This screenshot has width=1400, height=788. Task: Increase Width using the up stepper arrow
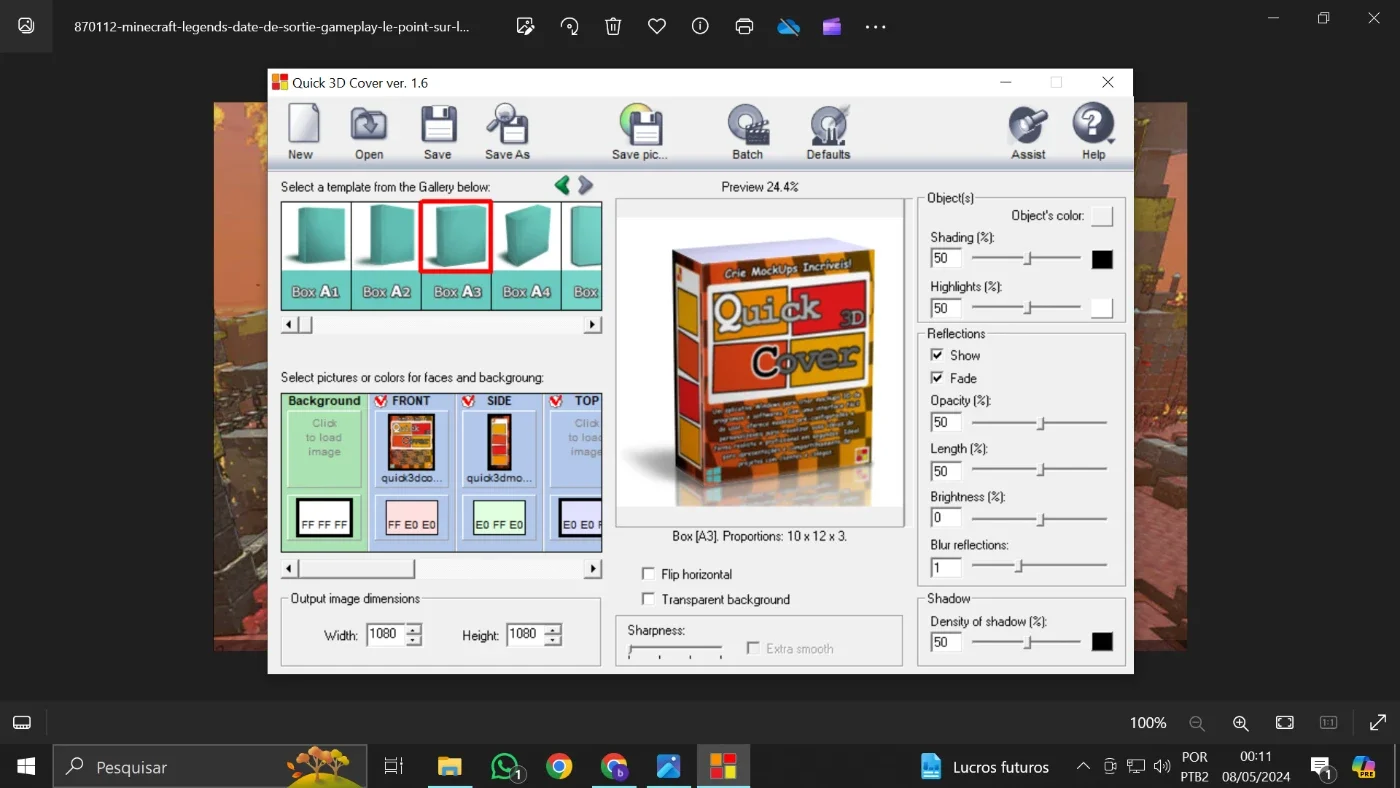[x=414, y=629]
